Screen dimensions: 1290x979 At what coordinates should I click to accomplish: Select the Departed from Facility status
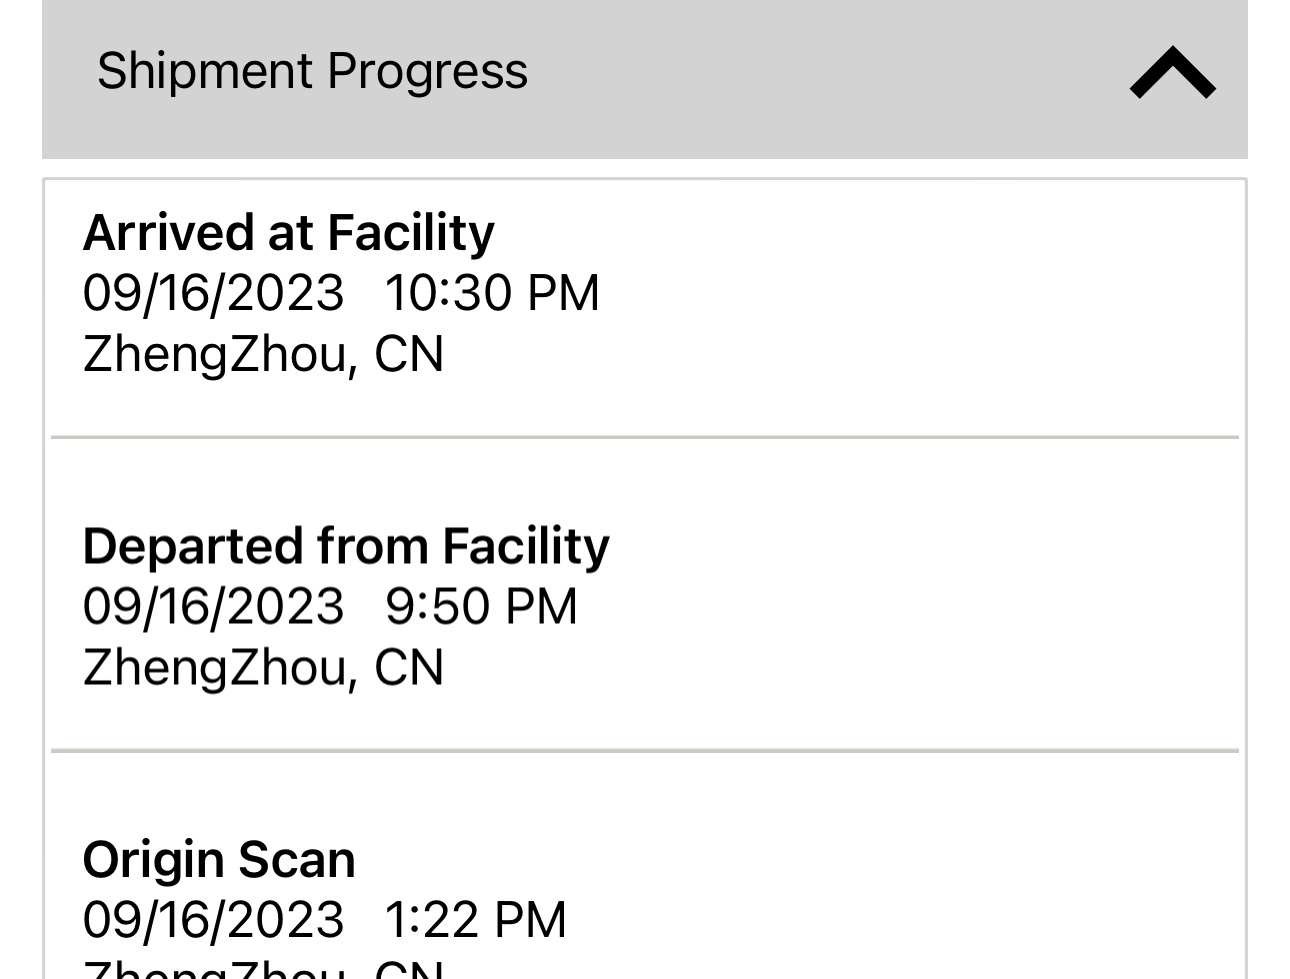click(345, 545)
